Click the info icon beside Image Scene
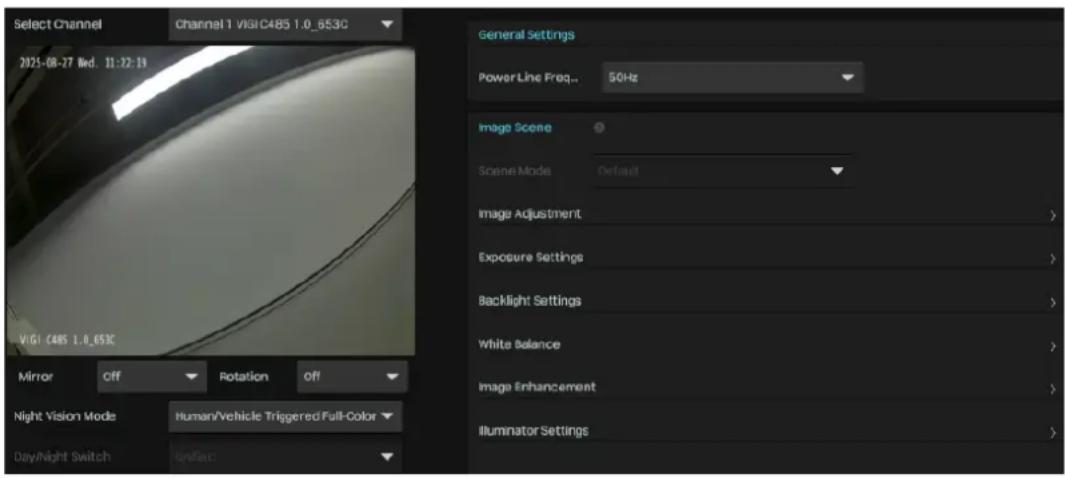The image size is (1065, 478). coord(599,128)
